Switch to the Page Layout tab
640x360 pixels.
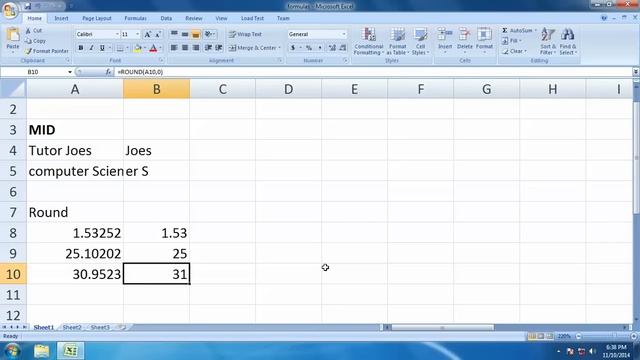point(97,18)
